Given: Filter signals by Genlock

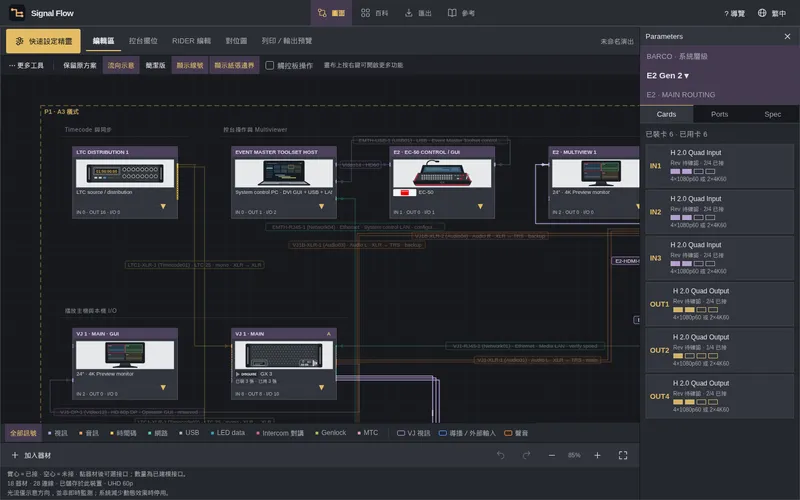Looking at the screenshot, I should pyautogui.click(x=331, y=433).
